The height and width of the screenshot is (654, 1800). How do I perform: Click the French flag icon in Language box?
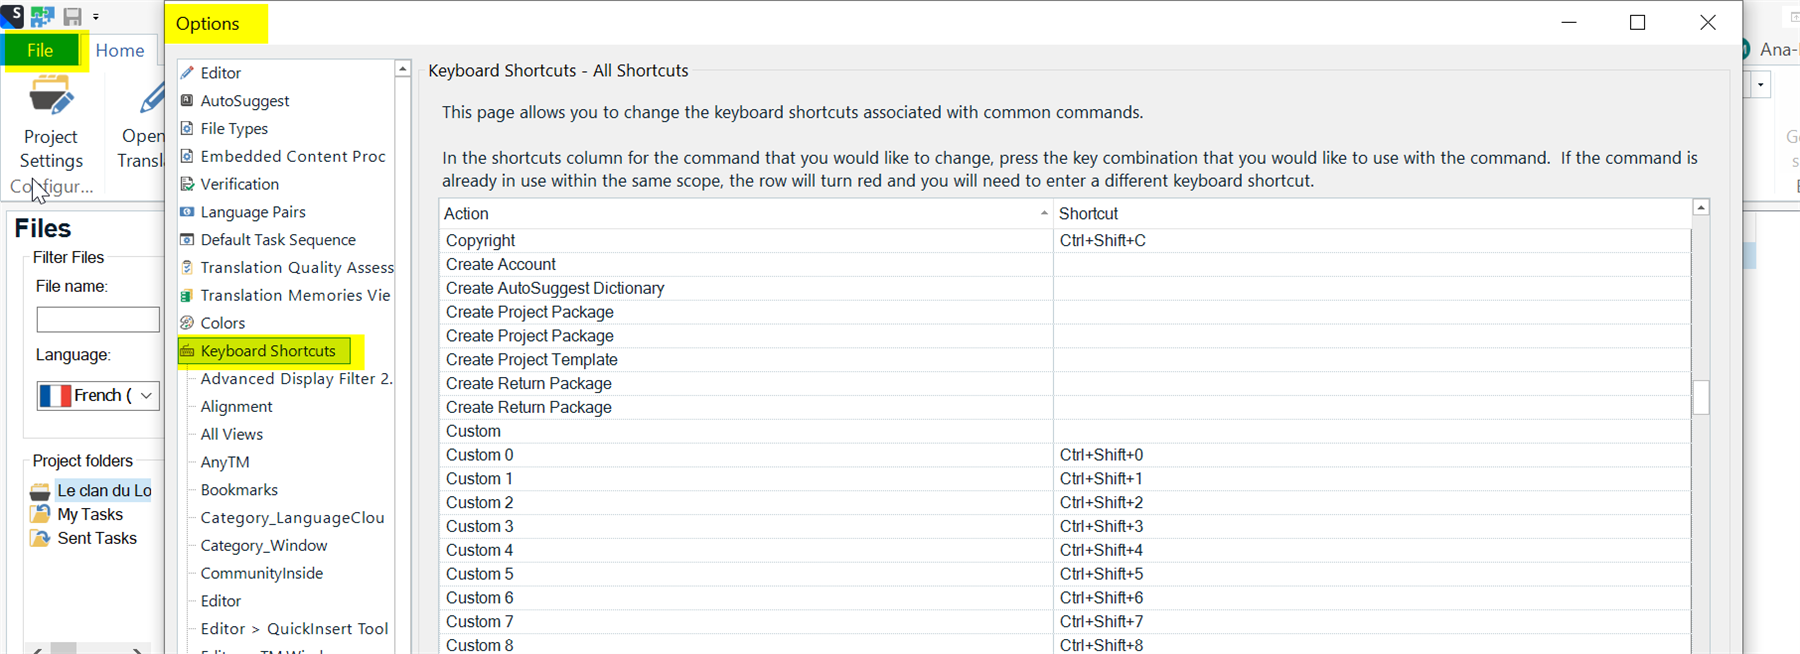[x=56, y=396]
